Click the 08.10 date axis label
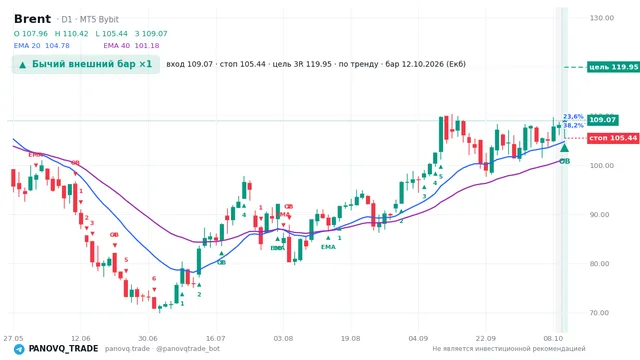This screenshot has height=360, width=640. (553, 338)
